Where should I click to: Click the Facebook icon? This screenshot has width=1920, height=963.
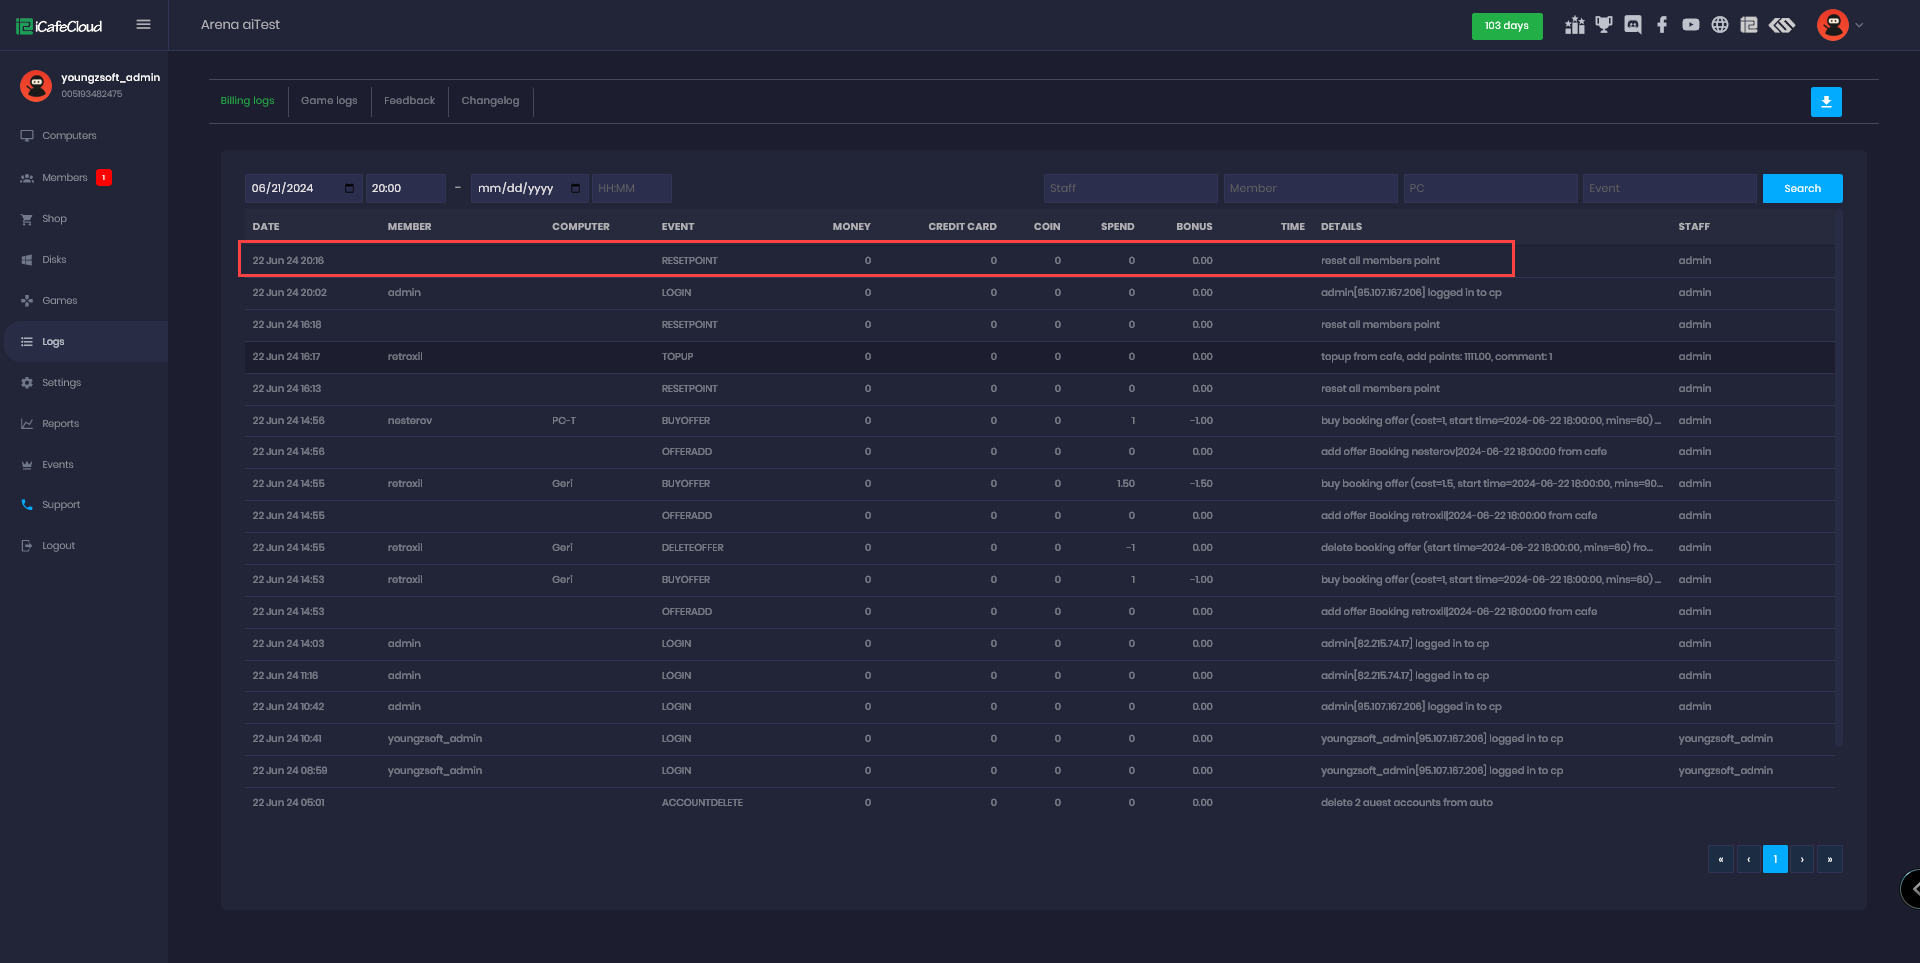pos(1661,25)
